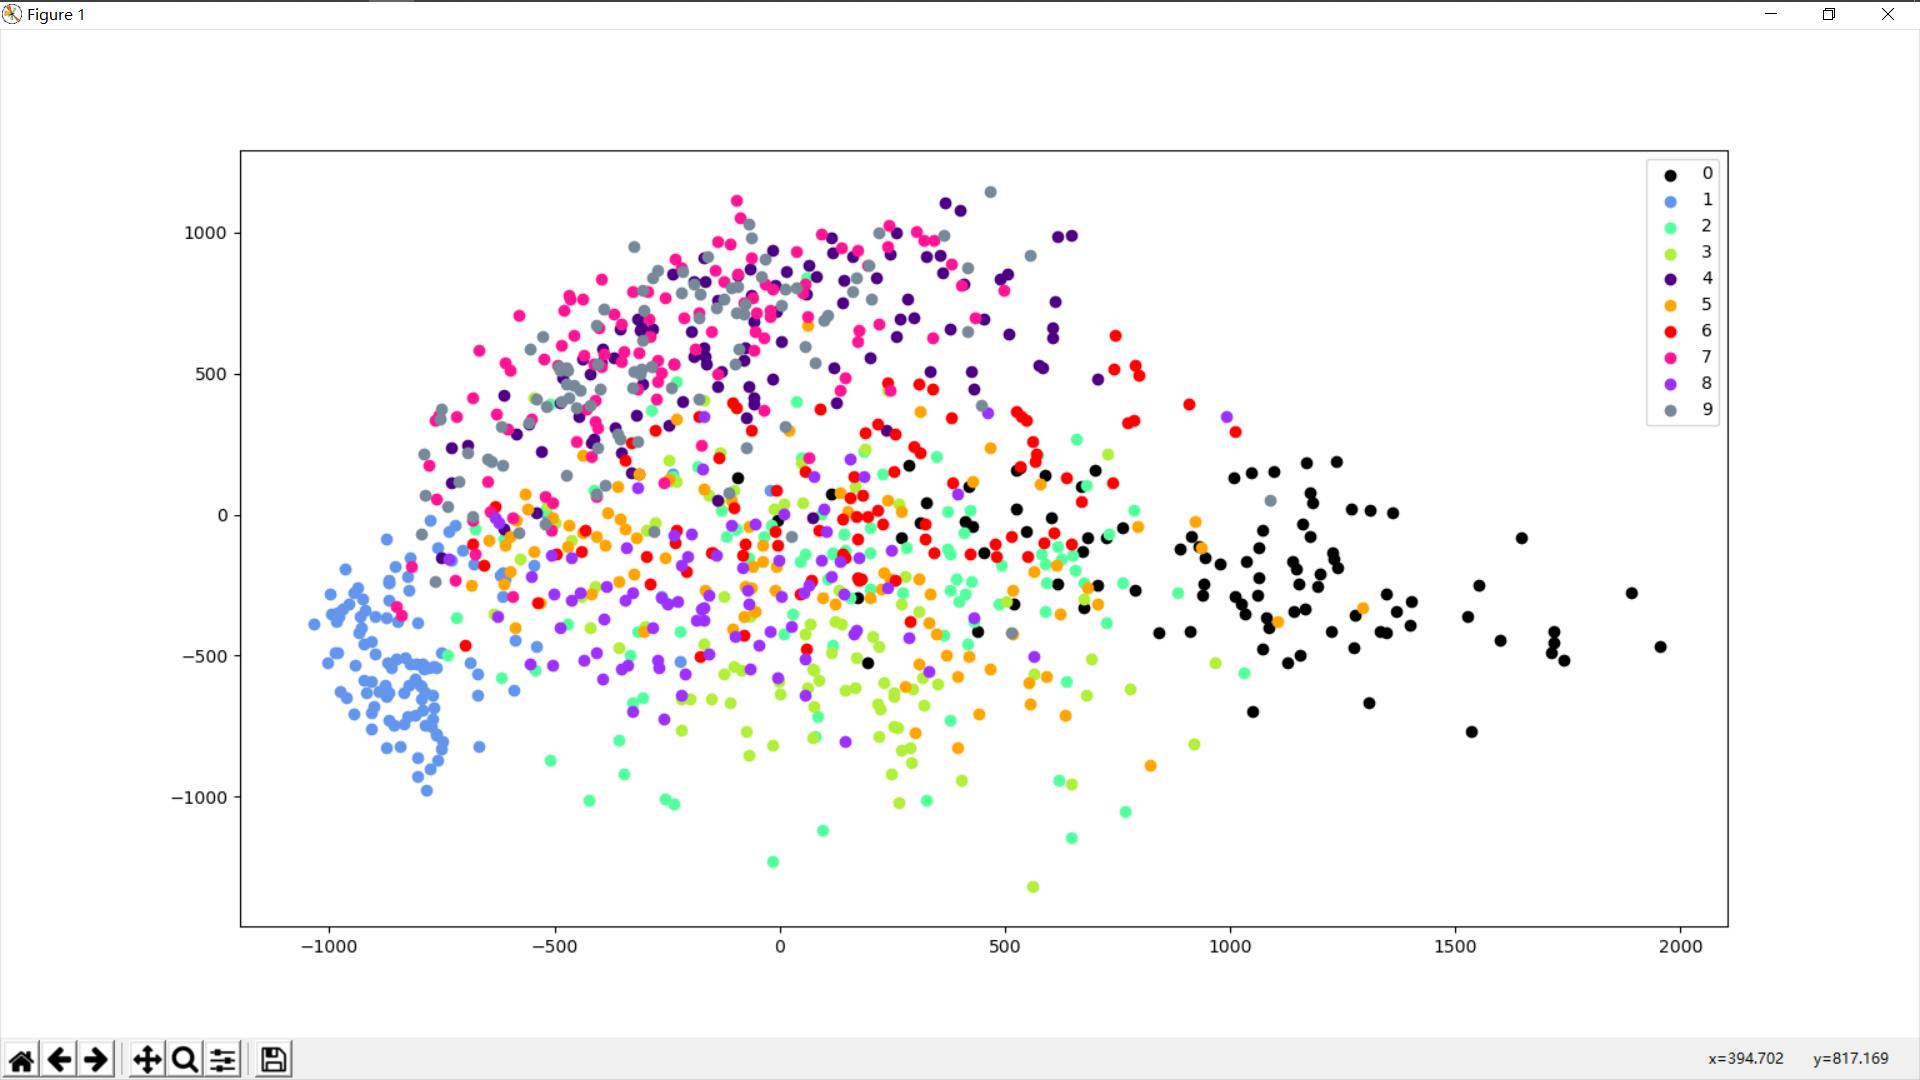The width and height of the screenshot is (1920, 1080).
Task: Save the figure with floppy icon
Action: tap(273, 1059)
